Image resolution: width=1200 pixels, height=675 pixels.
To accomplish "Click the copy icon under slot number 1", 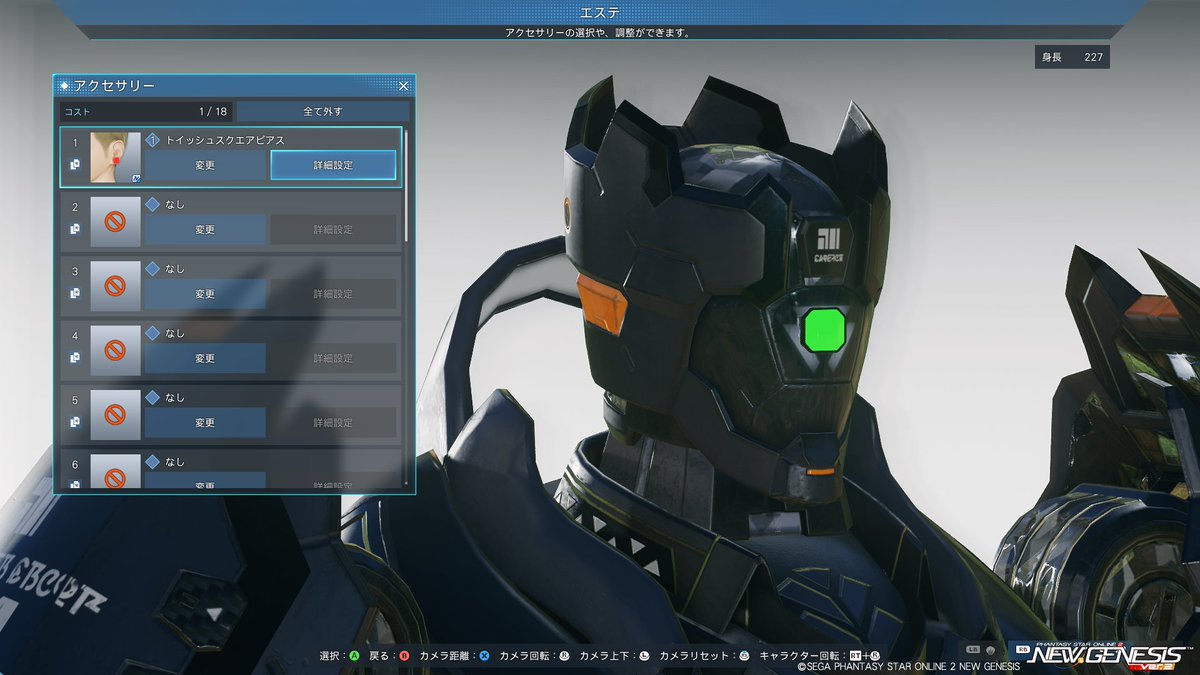I will click(75, 165).
